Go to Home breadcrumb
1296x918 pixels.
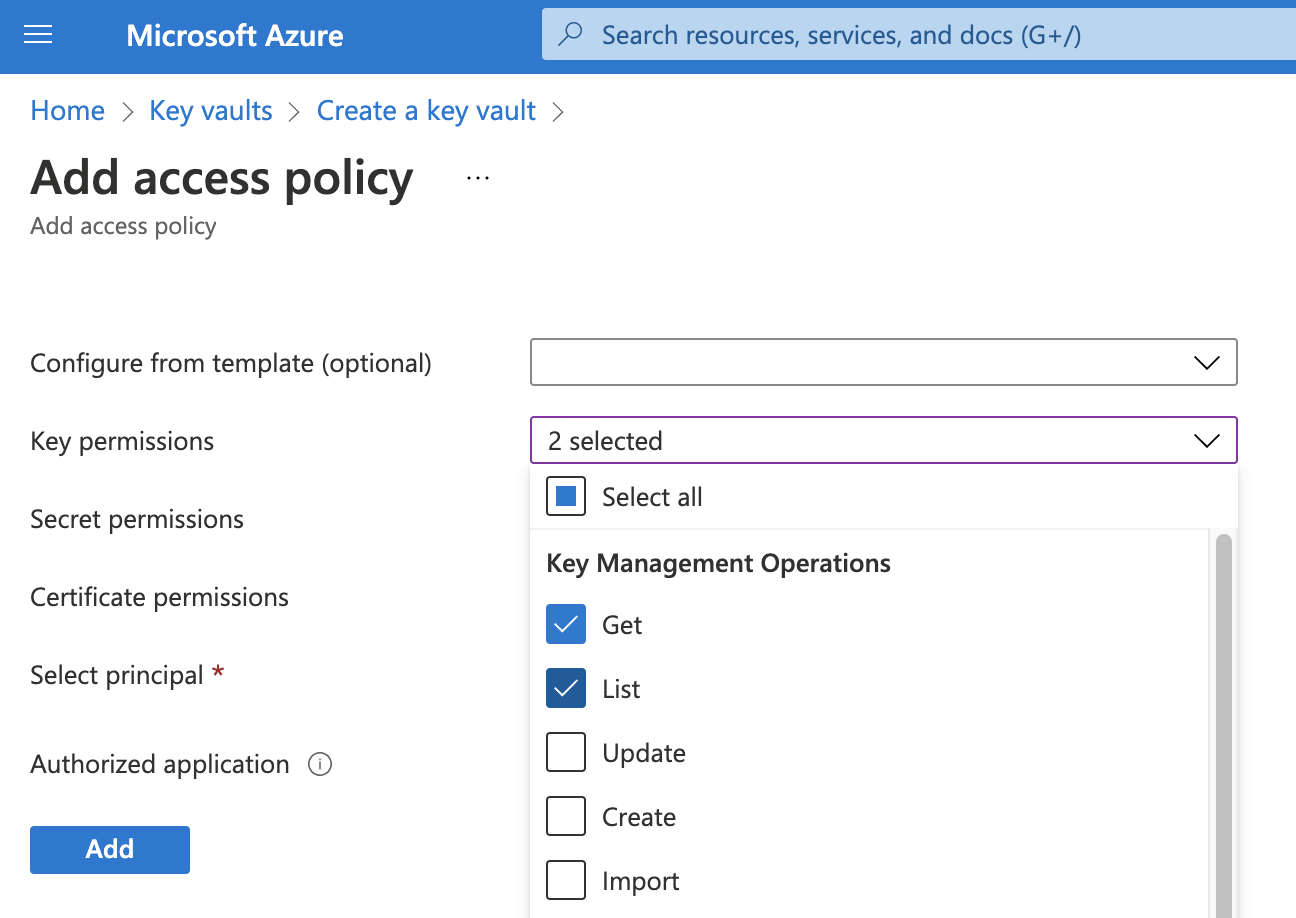click(67, 110)
